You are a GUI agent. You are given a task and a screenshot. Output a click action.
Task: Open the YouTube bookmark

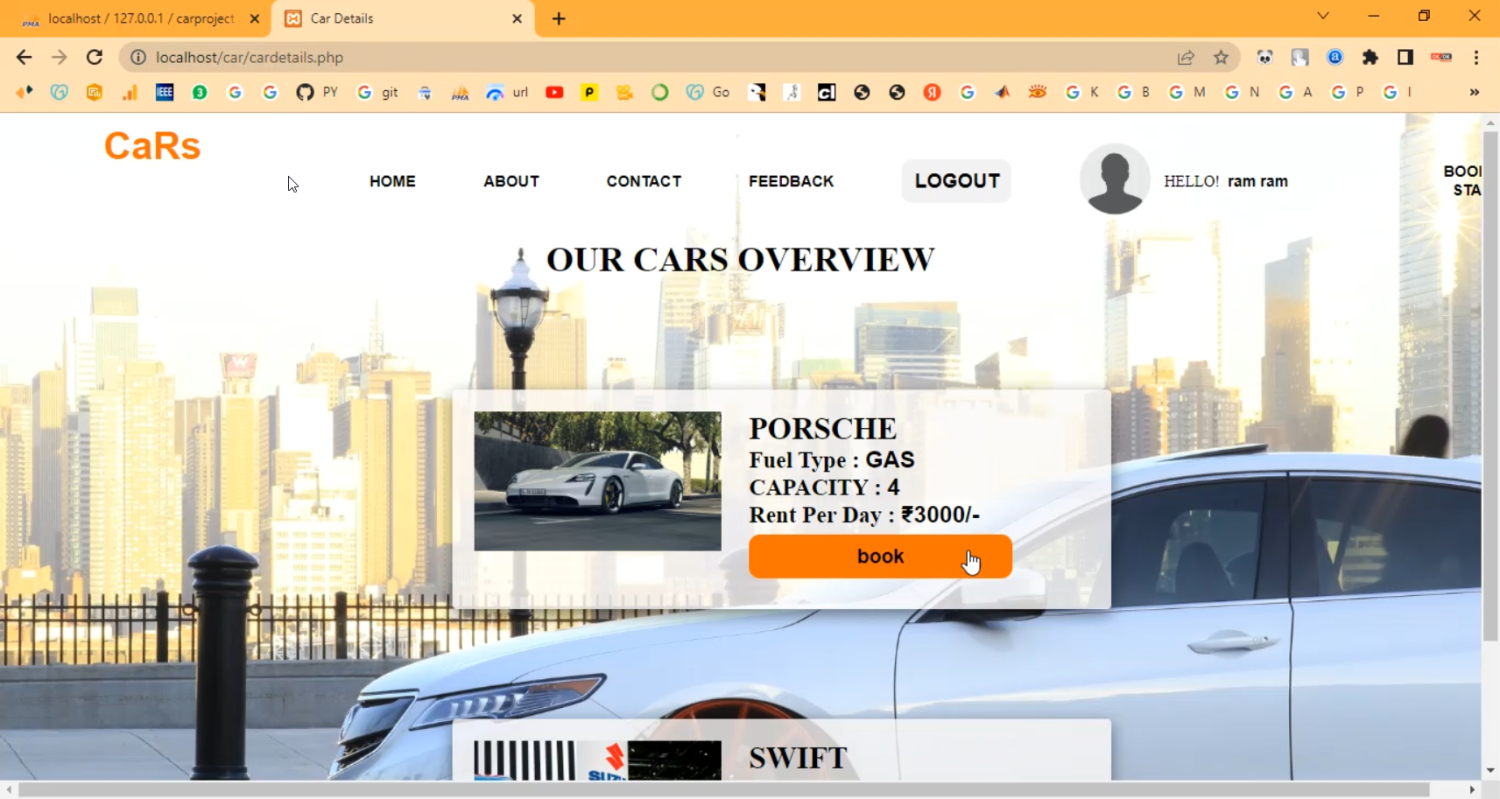click(554, 92)
